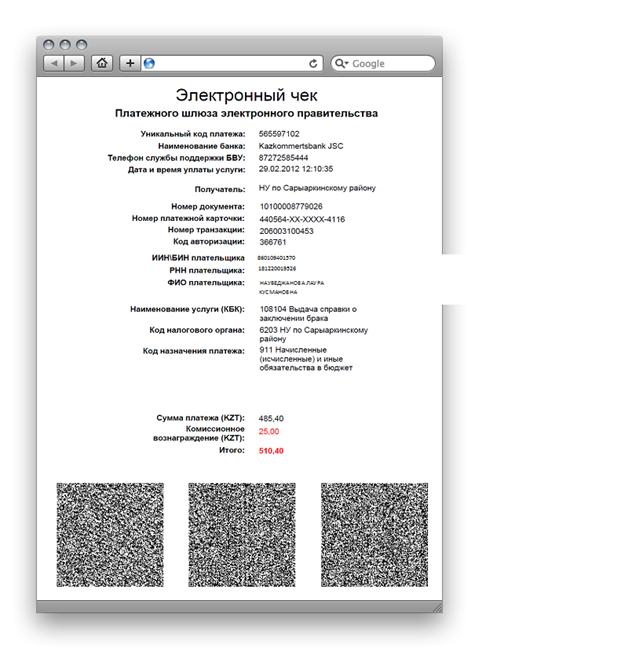Select document number 1010000877902​6
The image size is (643, 649).
pyautogui.click(x=291, y=206)
